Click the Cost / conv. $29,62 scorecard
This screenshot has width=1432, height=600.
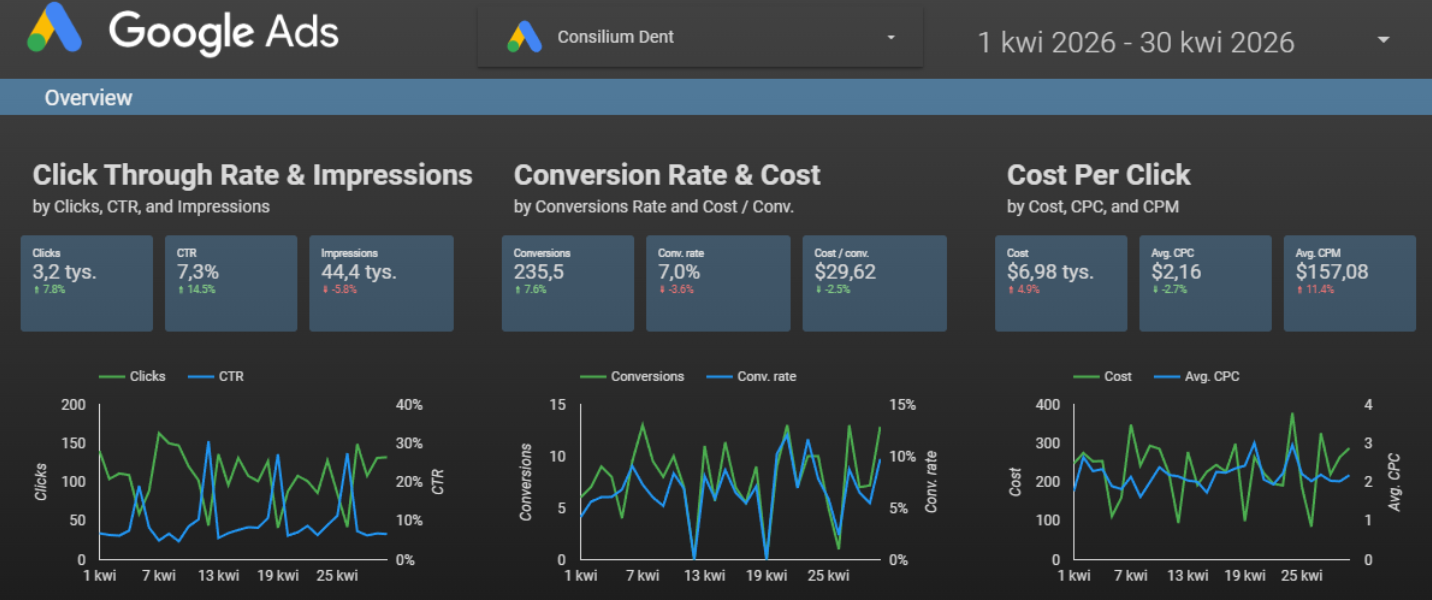pyautogui.click(x=875, y=283)
